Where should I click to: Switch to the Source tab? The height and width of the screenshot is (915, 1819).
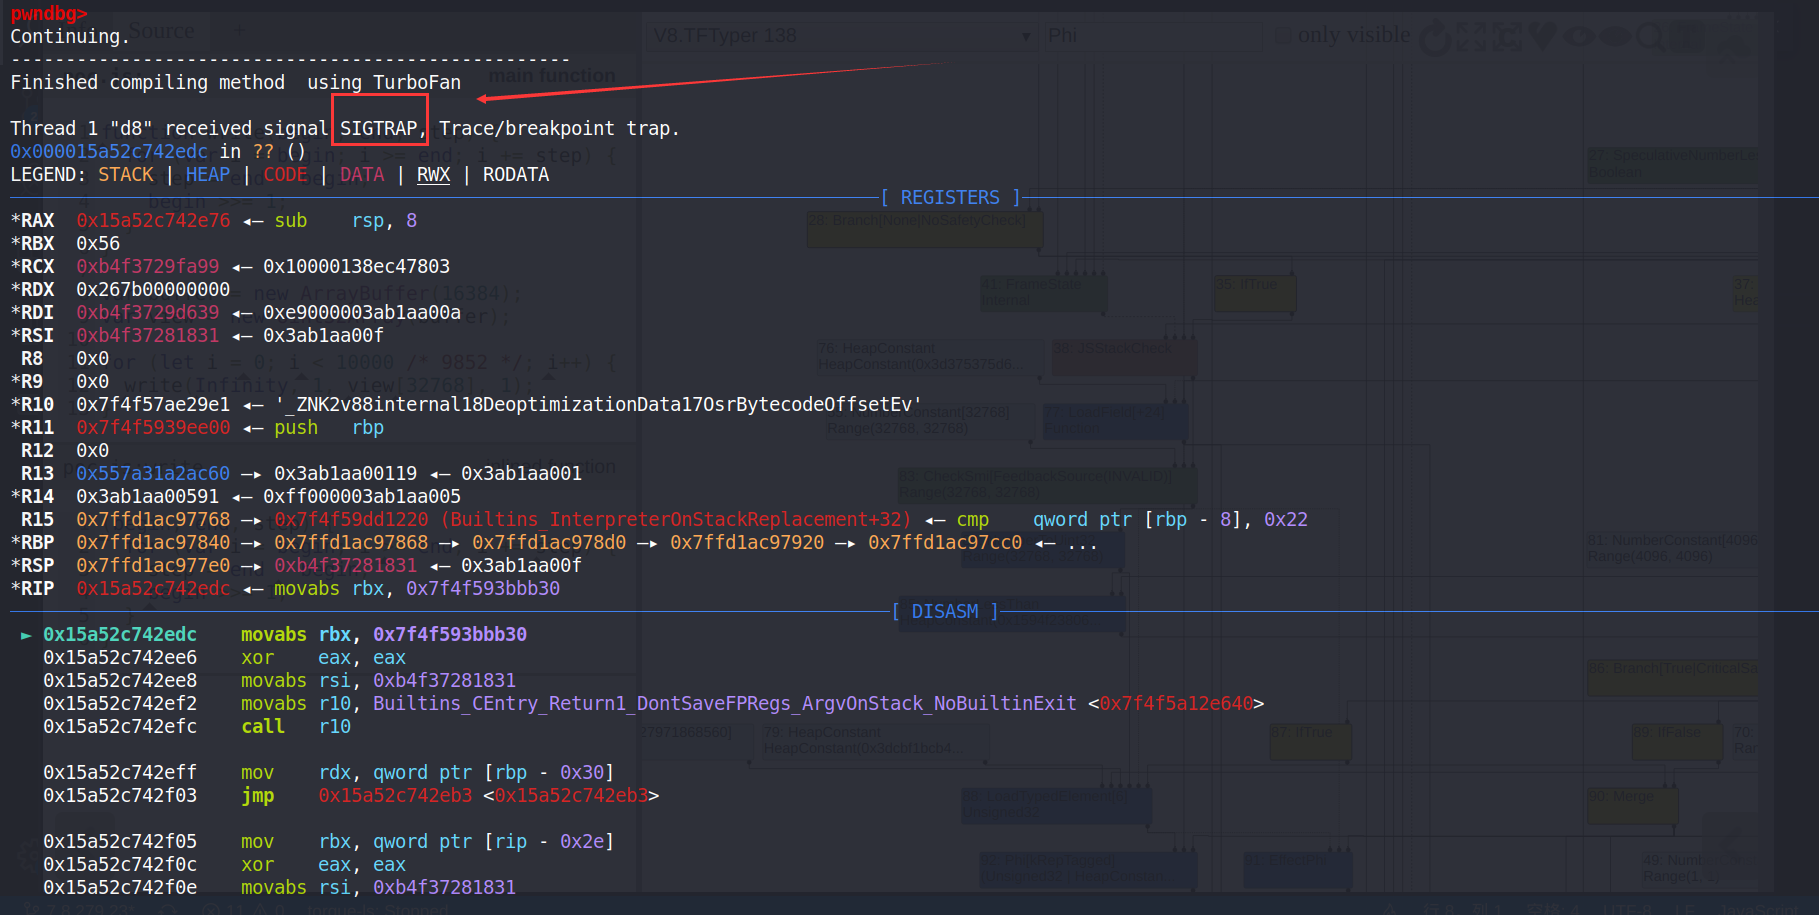161,31
